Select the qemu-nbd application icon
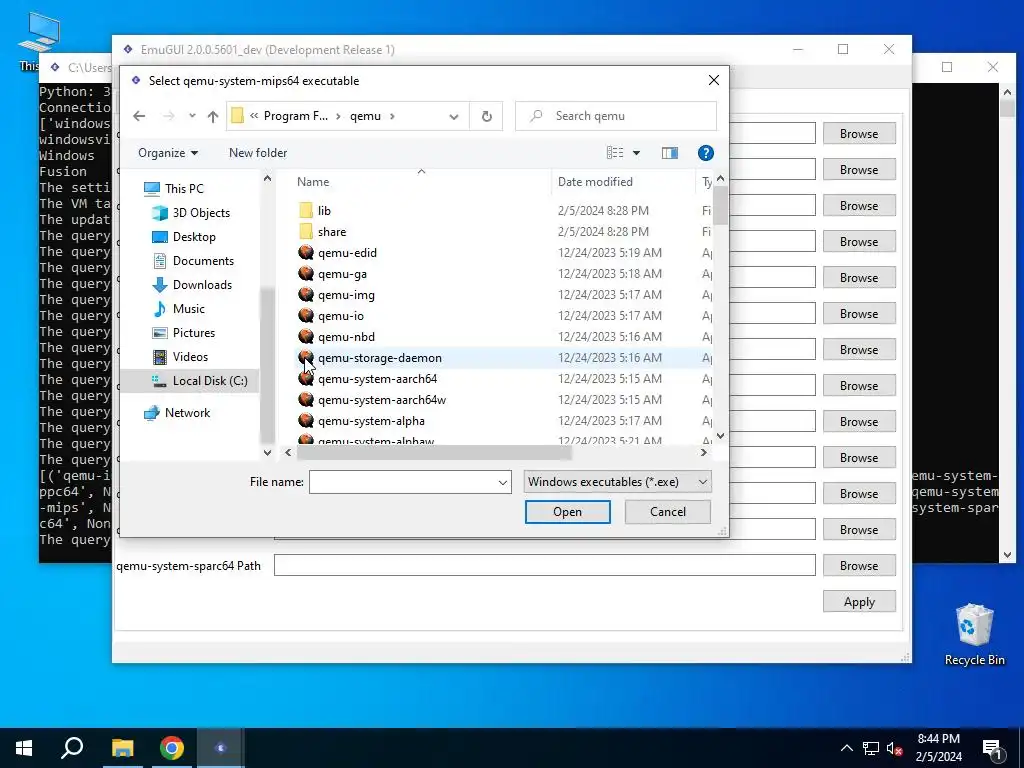Screen dimensions: 1024x768 tap(306, 336)
